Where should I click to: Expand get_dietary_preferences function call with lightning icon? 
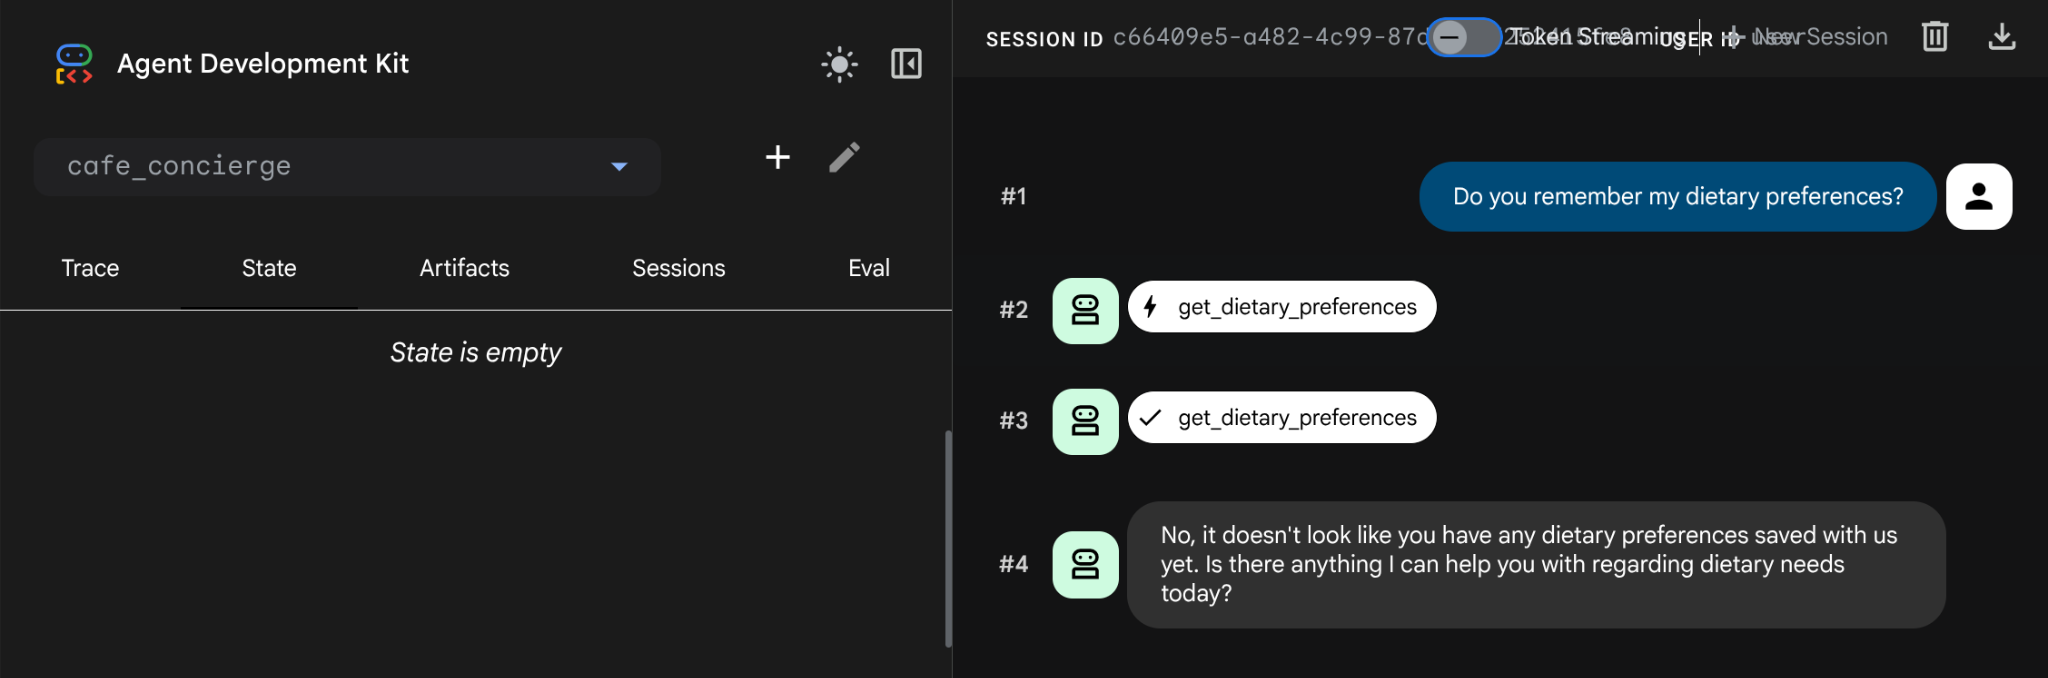point(1282,307)
